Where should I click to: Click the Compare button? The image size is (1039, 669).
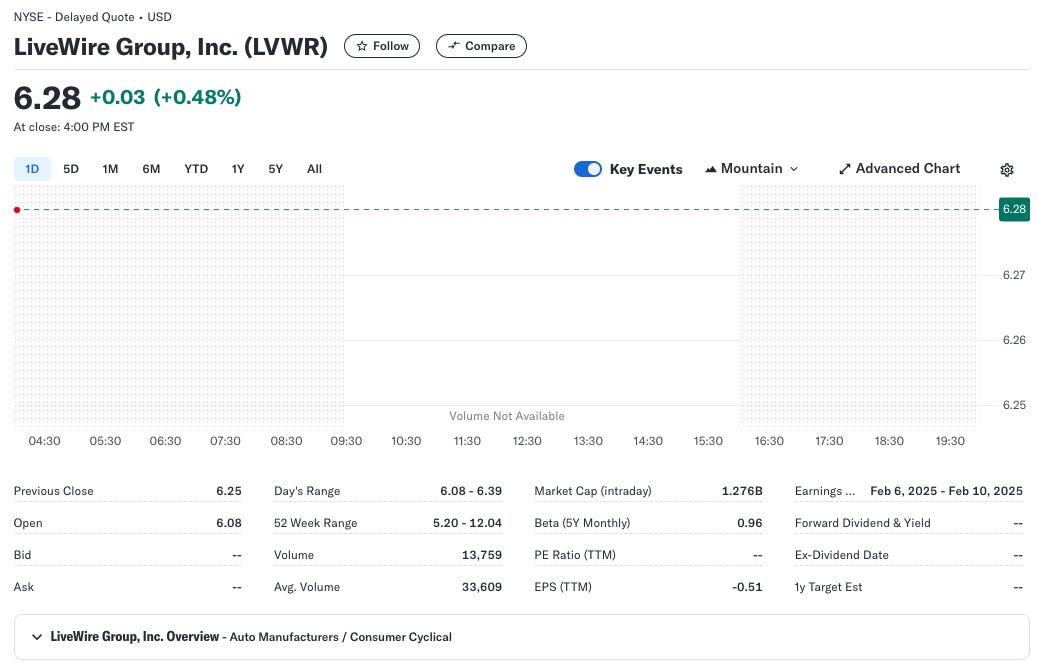point(481,46)
